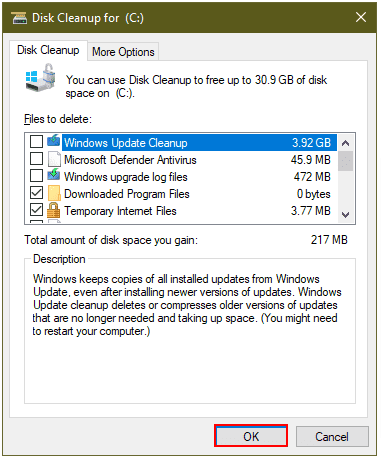Select the Windows upgrade log files entry
Screen dimensions: 381x457
tap(126, 177)
